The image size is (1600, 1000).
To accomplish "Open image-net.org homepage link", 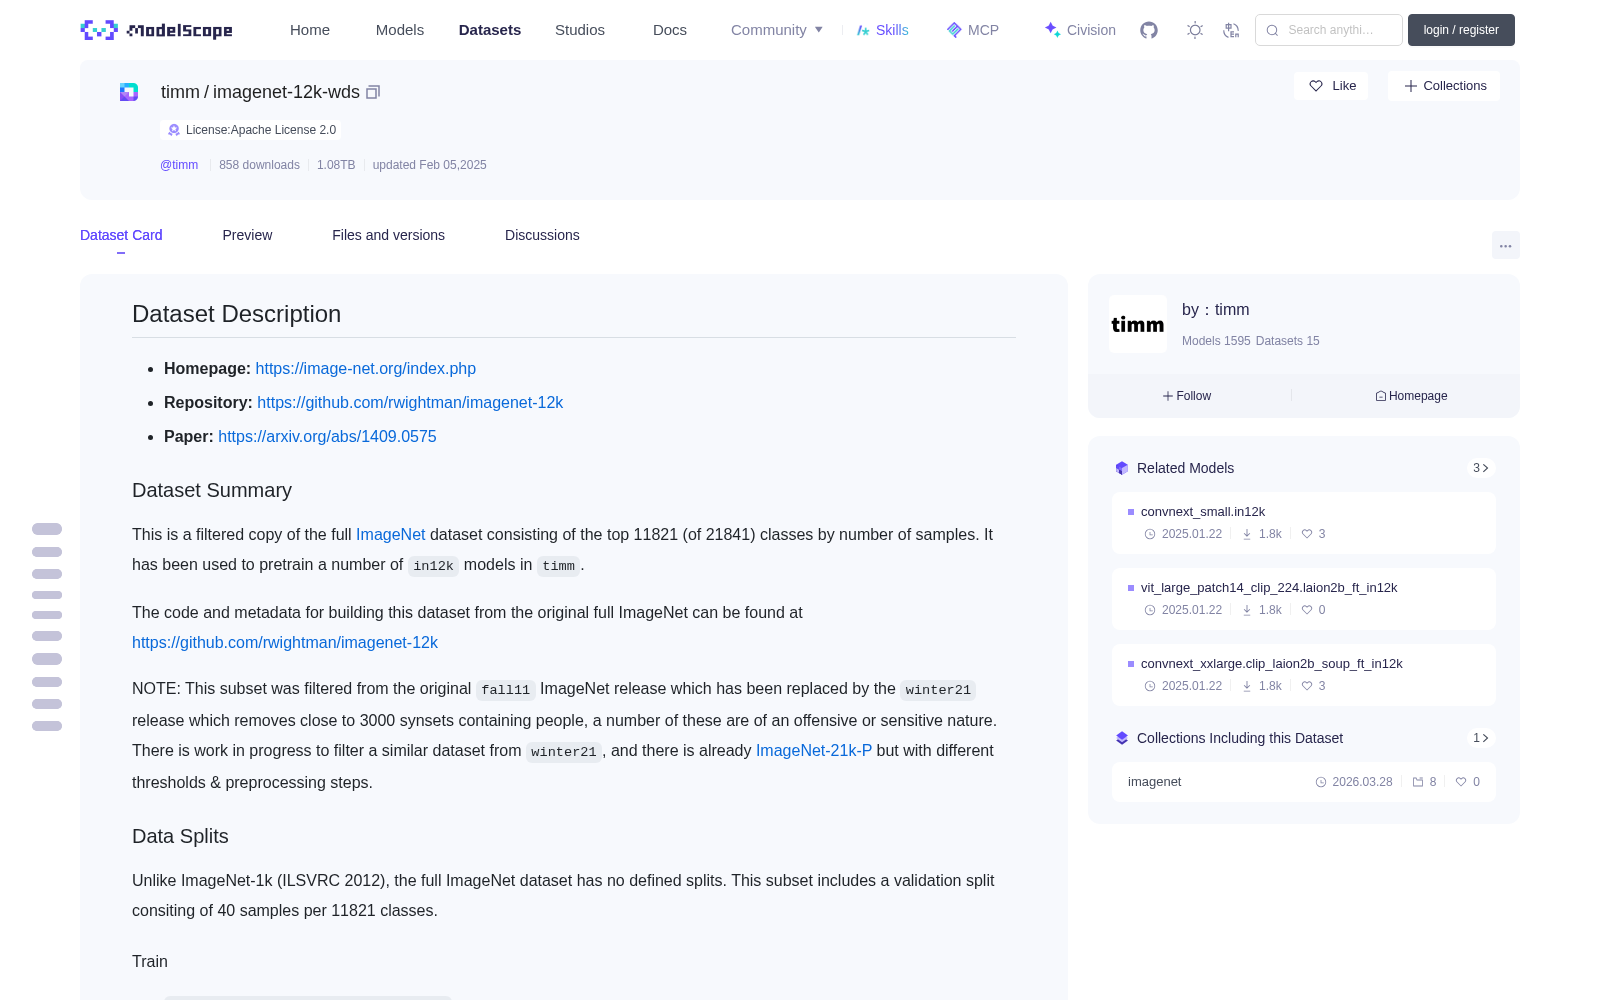I will point(366,369).
